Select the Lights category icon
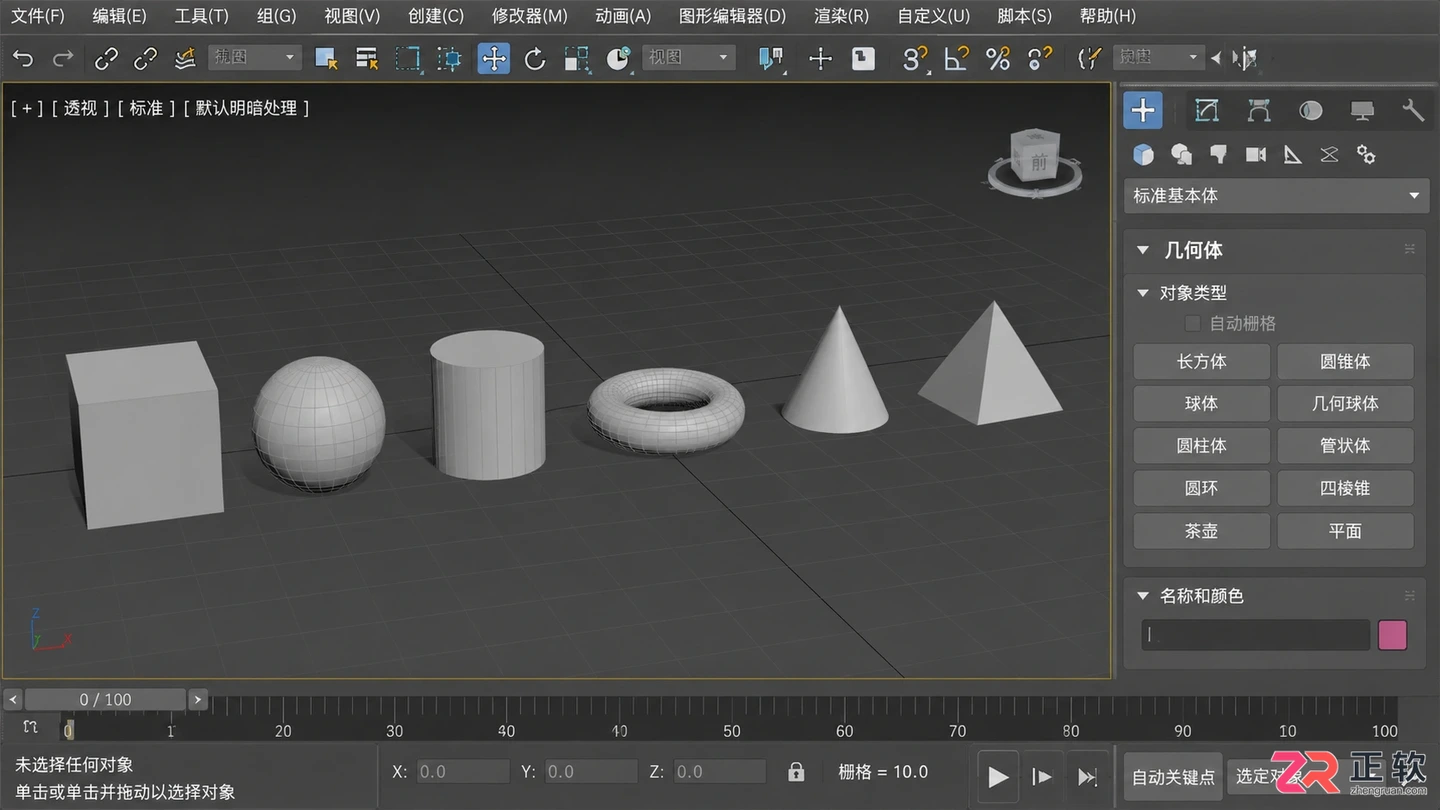Image resolution: width=1440 pixels, height=810 pixels. pos(1218,154)
